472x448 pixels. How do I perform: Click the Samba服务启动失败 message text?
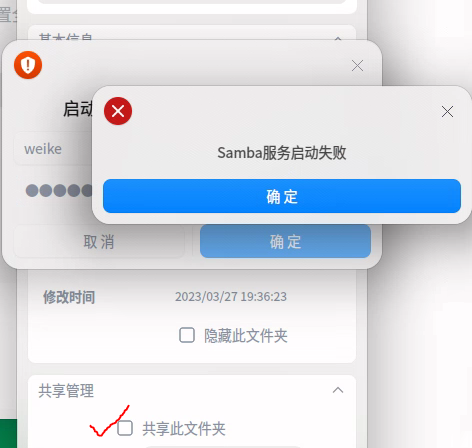[282, 153]
